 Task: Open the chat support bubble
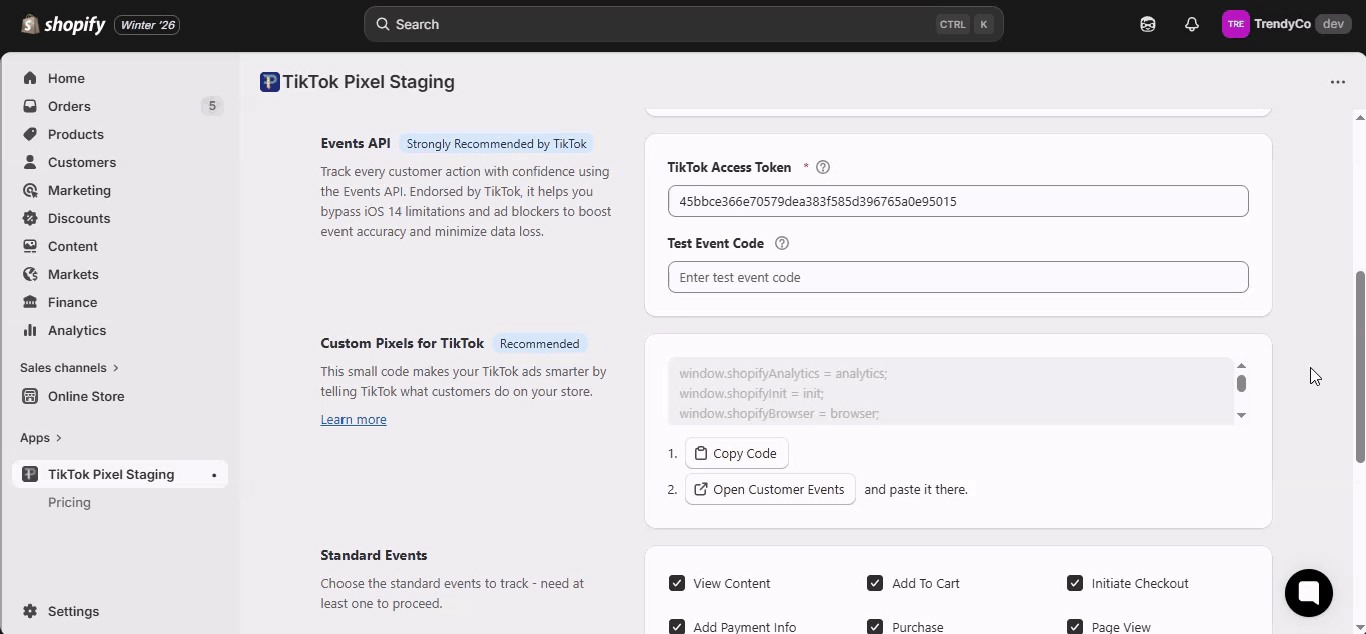1309,592
